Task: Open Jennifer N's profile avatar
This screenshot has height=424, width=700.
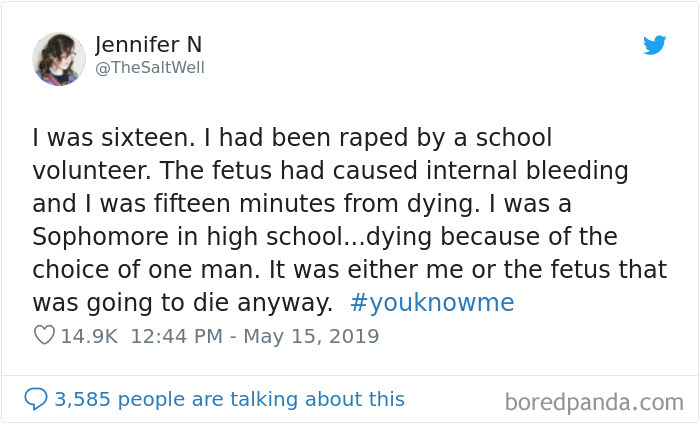Action: tap(59, 59)
